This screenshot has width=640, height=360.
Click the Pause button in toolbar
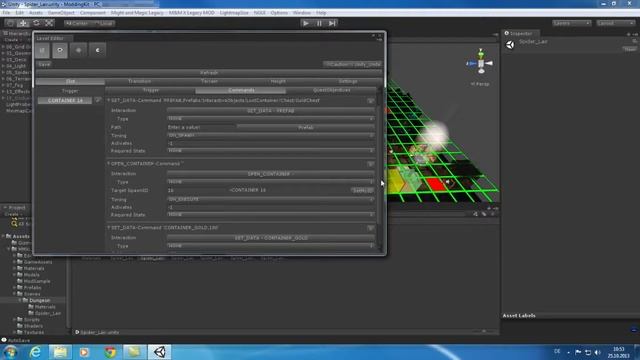(x=319, y=23)
